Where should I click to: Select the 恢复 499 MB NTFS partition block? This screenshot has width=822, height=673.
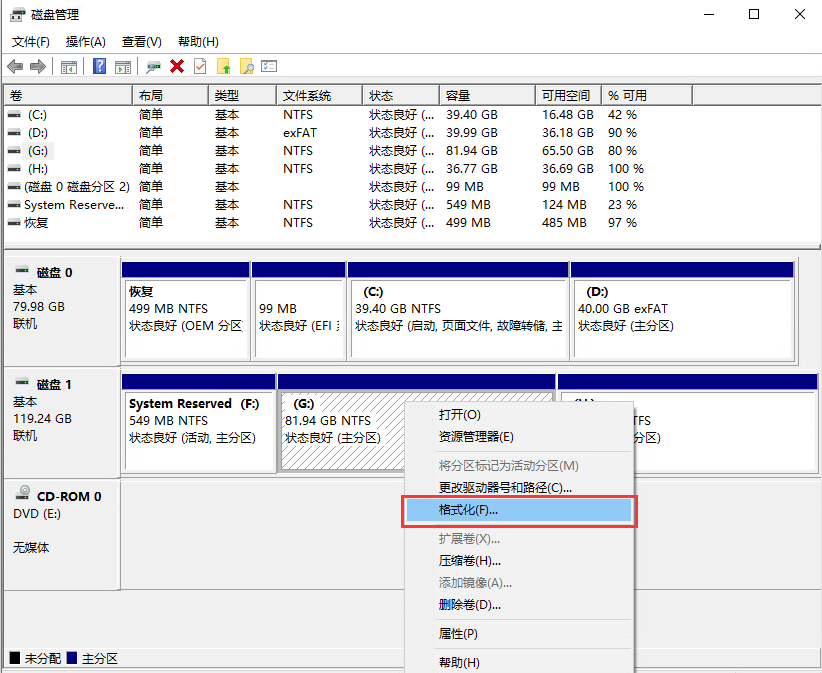(186, 311)
